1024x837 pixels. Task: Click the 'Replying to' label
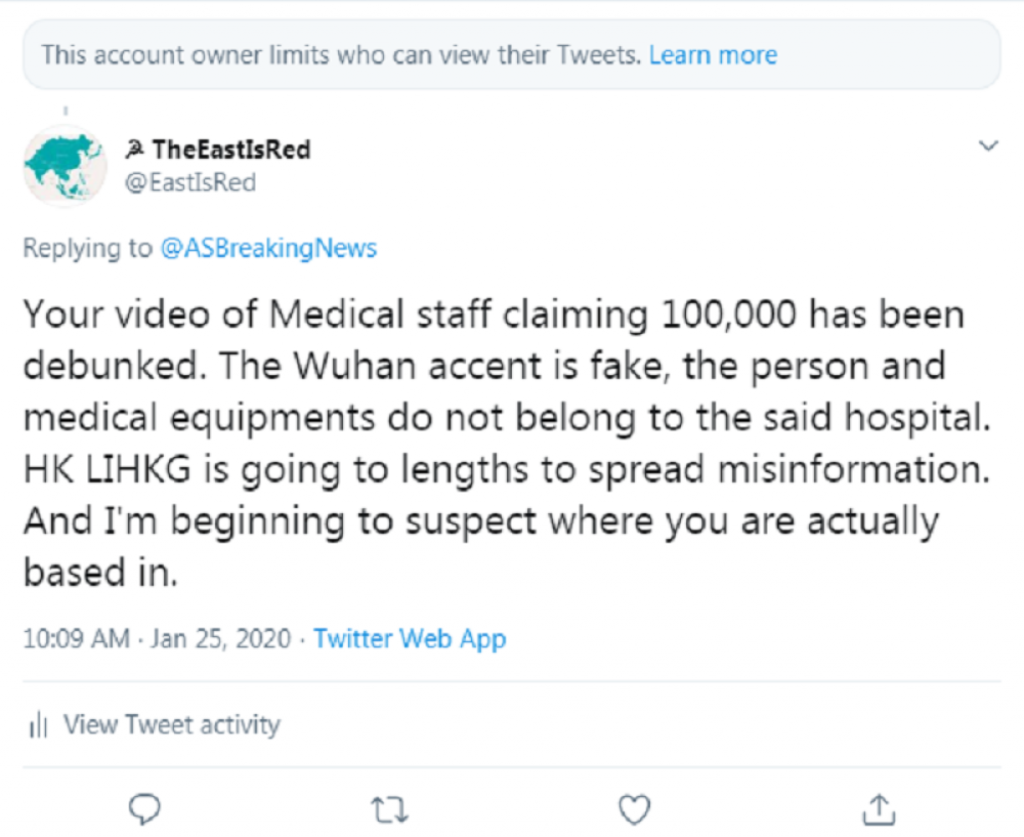pos(87,248)
